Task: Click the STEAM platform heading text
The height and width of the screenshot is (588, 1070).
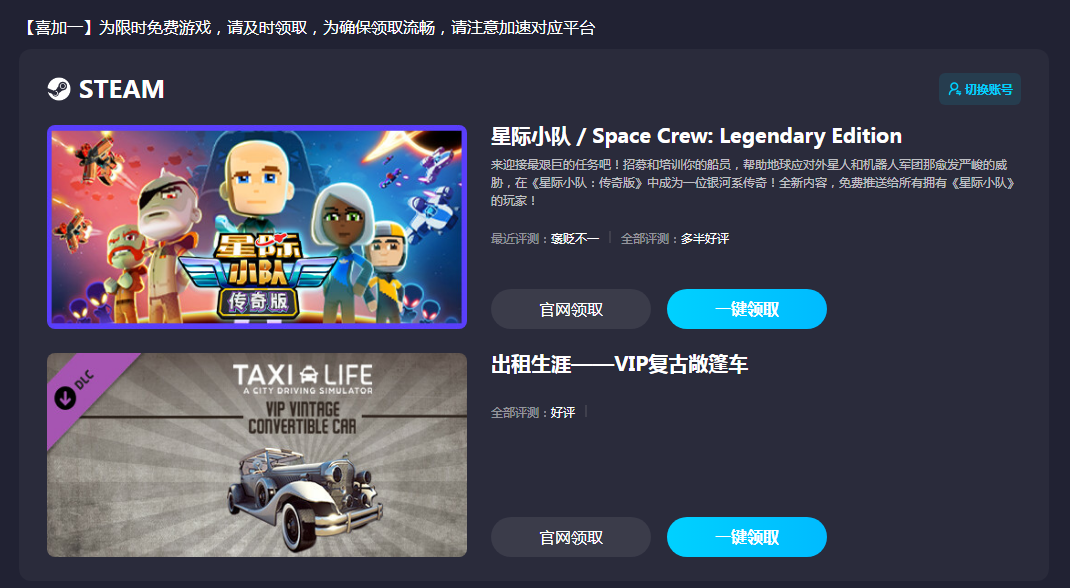Action: (x=121, y=89)
